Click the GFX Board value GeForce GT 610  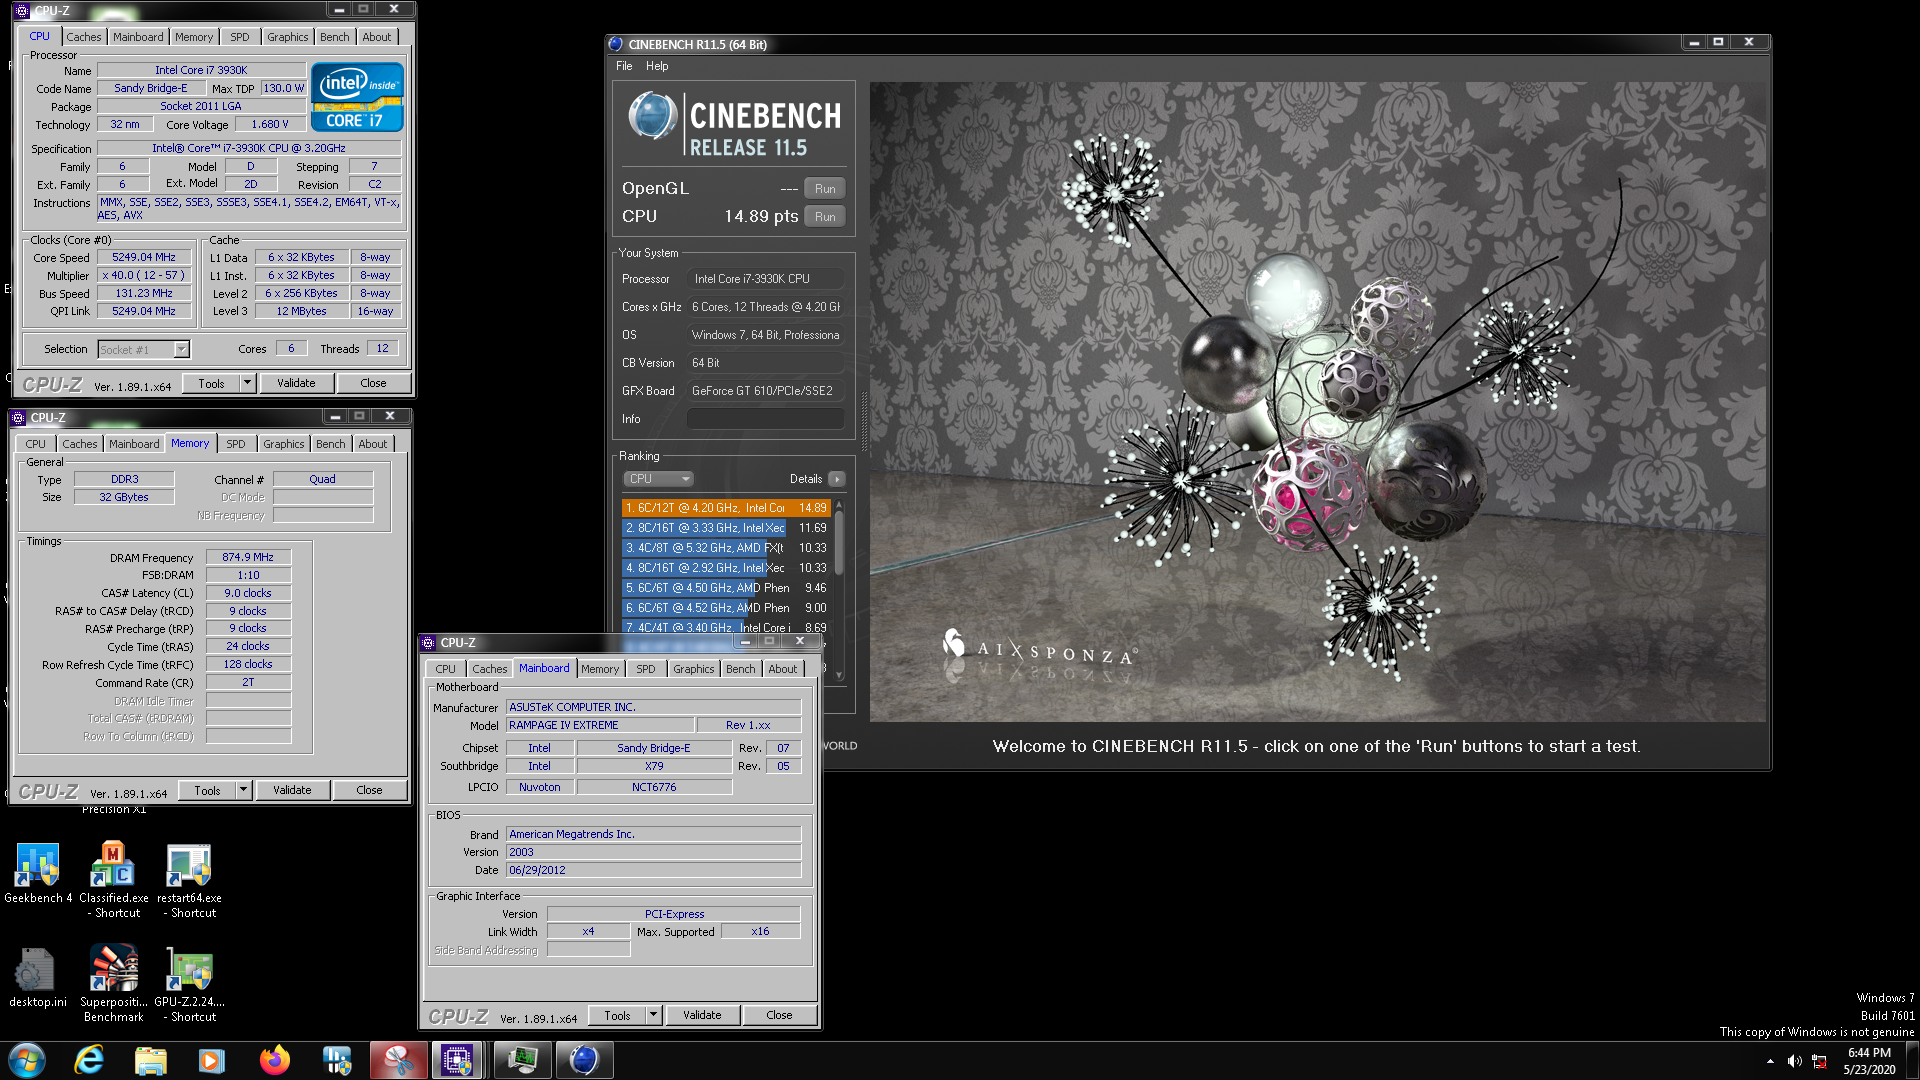pyautogui.click(x=766, y=391)
